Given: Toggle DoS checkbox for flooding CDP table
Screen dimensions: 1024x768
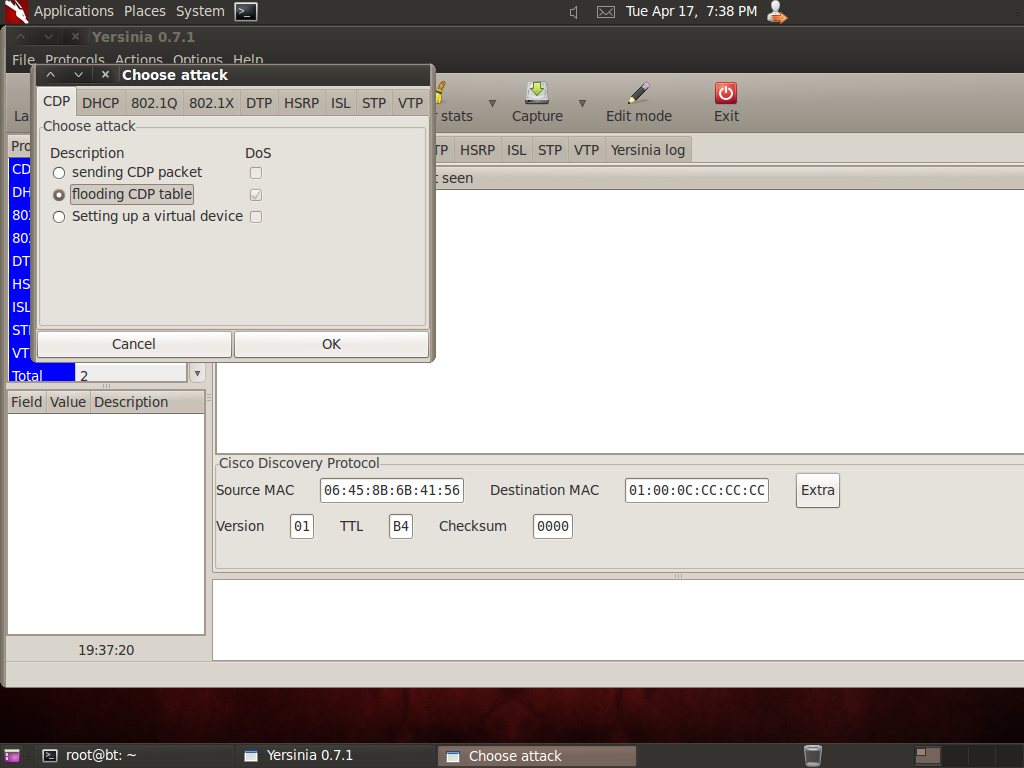Looking at the screenshot, I should 256,195.
